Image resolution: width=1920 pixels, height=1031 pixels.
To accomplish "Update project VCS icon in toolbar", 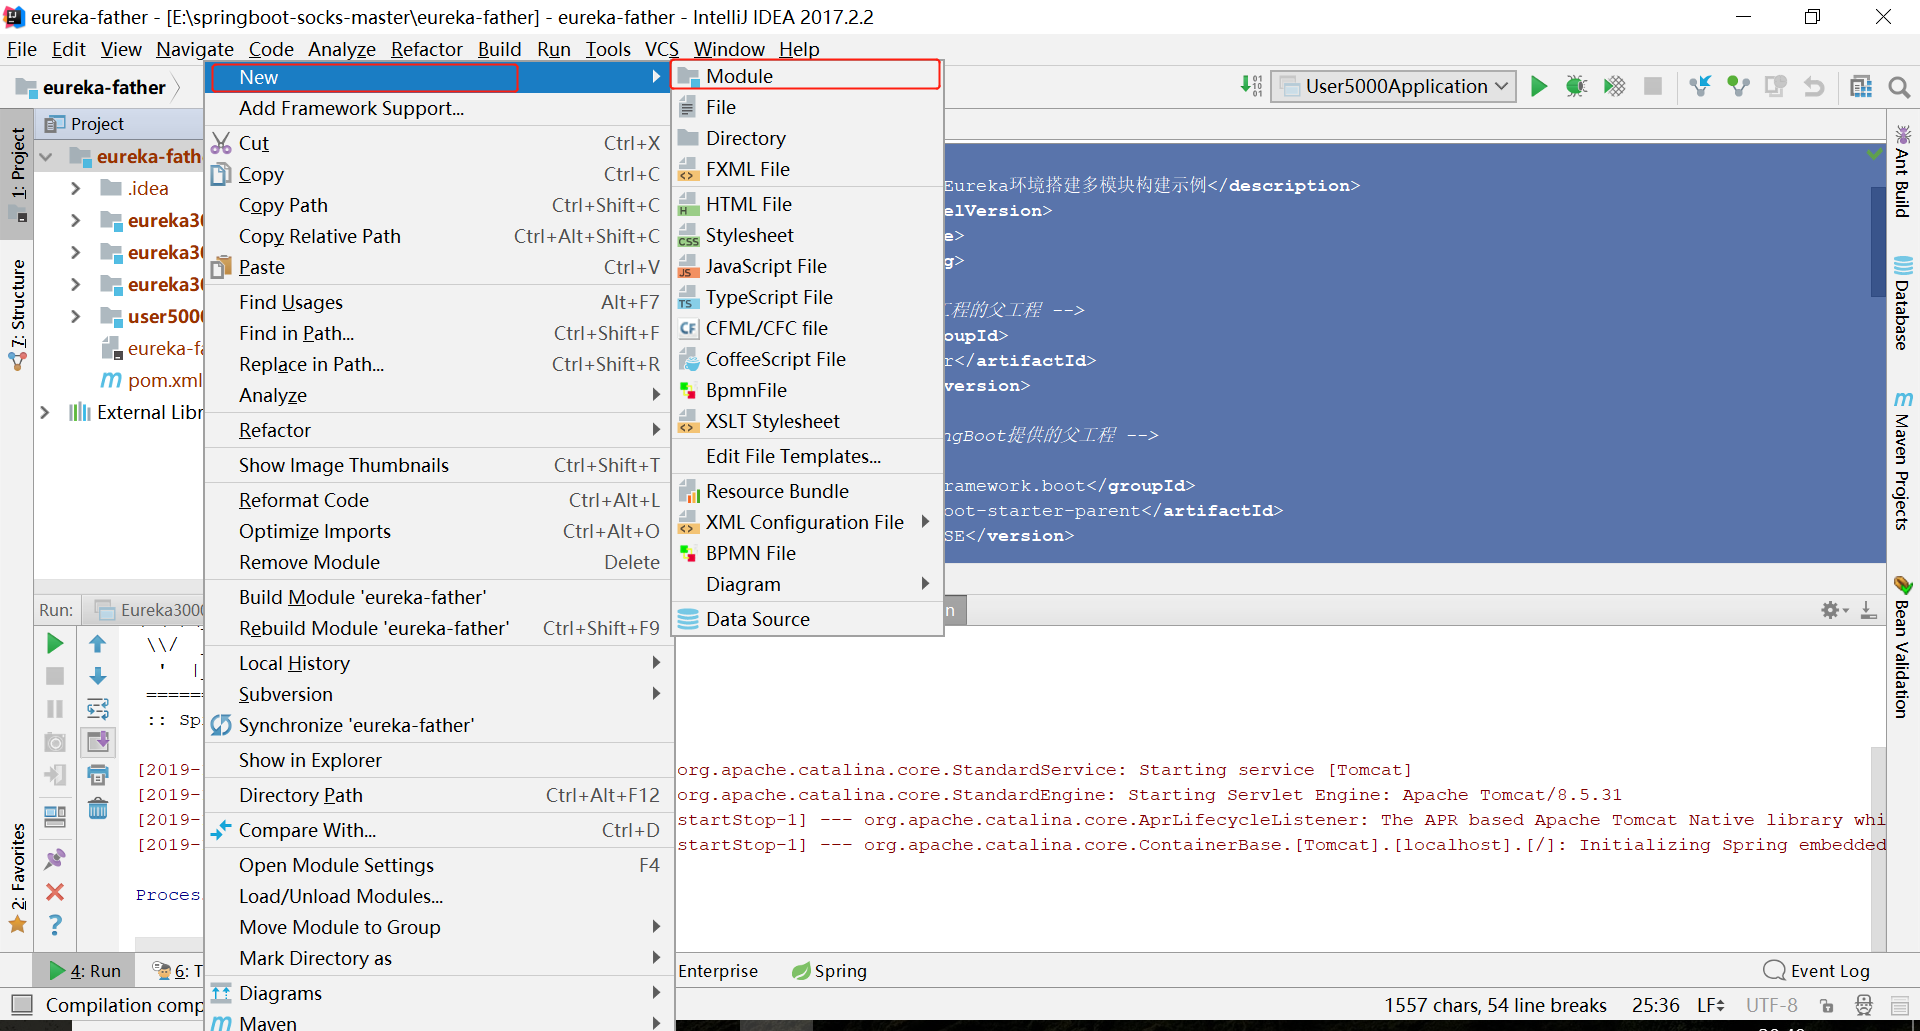I will click(1700, 87).
